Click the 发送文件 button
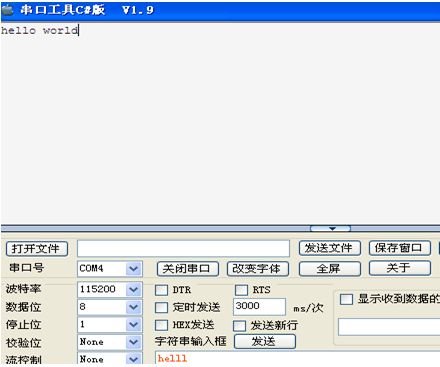This screenshot has height=367, width=440. [329, 248]
